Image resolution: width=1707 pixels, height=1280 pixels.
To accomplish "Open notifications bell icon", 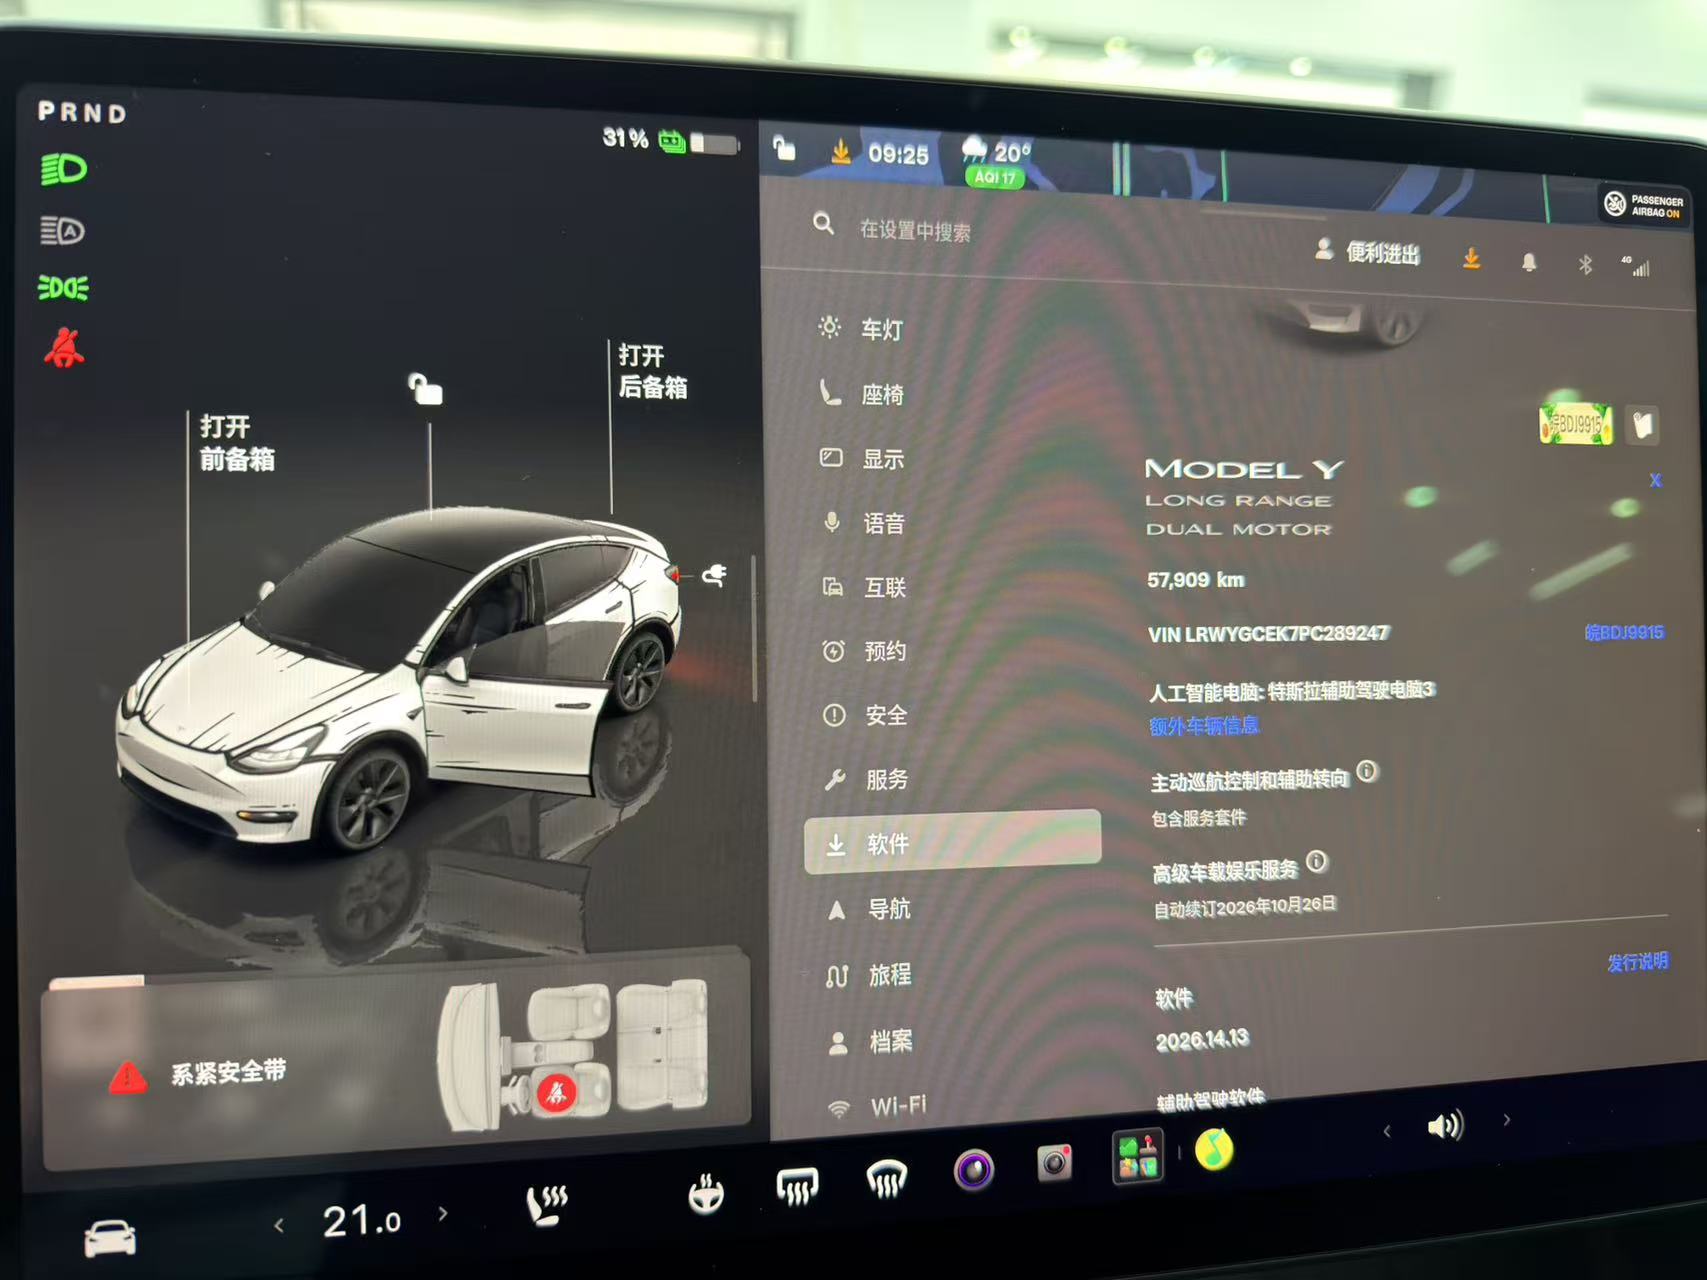I will [1529, 262].
